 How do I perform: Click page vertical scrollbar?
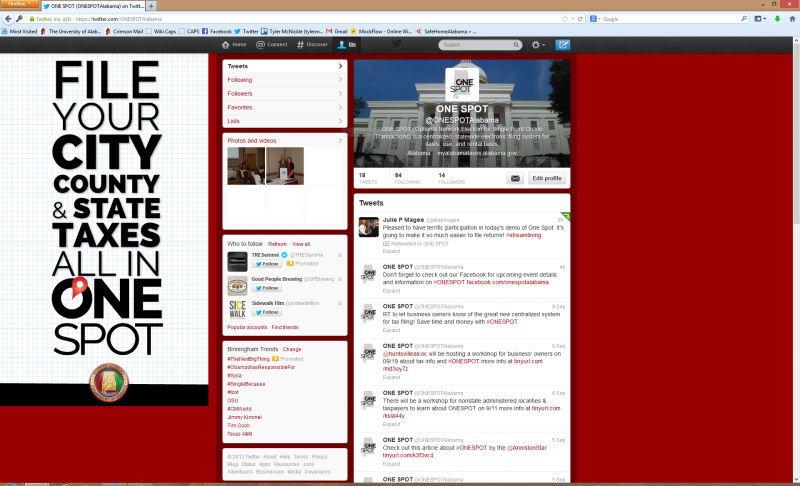796,260
